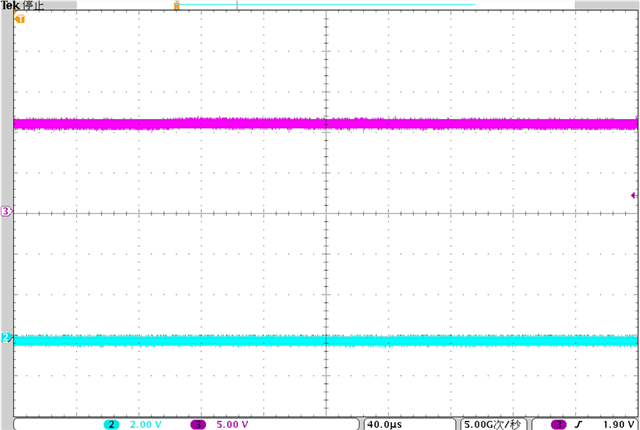640x430 pixels.
Task: Click the 5.00 V channel 3 scale readout
Action: (x=232, y=425)
